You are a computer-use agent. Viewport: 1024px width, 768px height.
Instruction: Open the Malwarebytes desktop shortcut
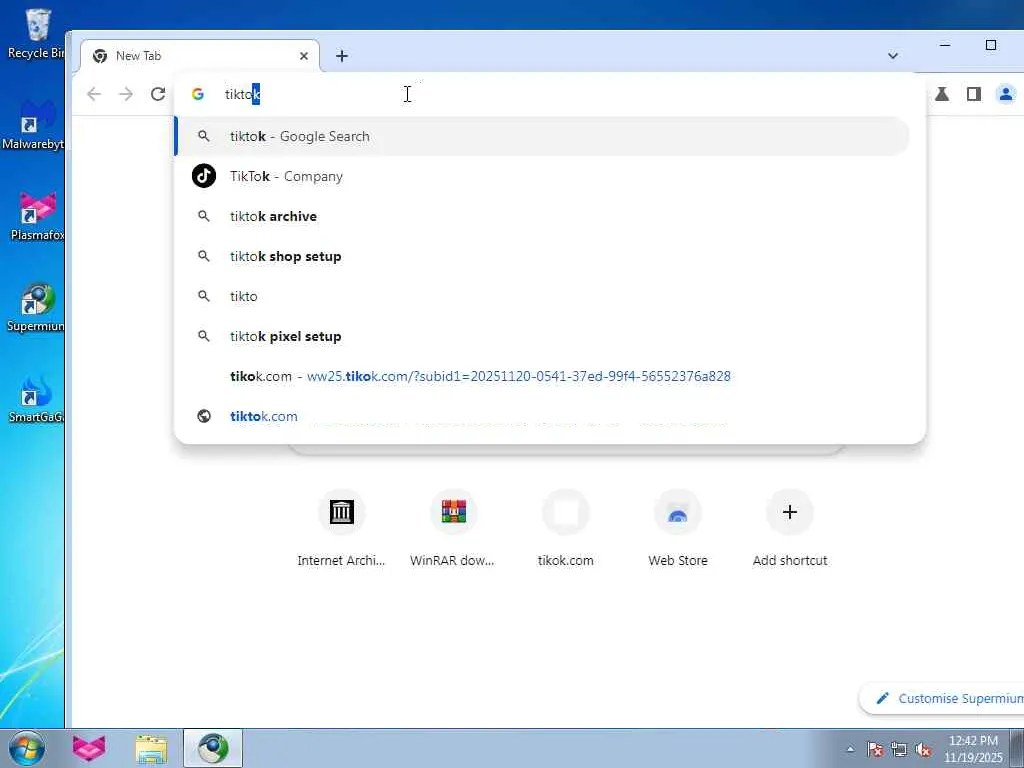(34, 124)
